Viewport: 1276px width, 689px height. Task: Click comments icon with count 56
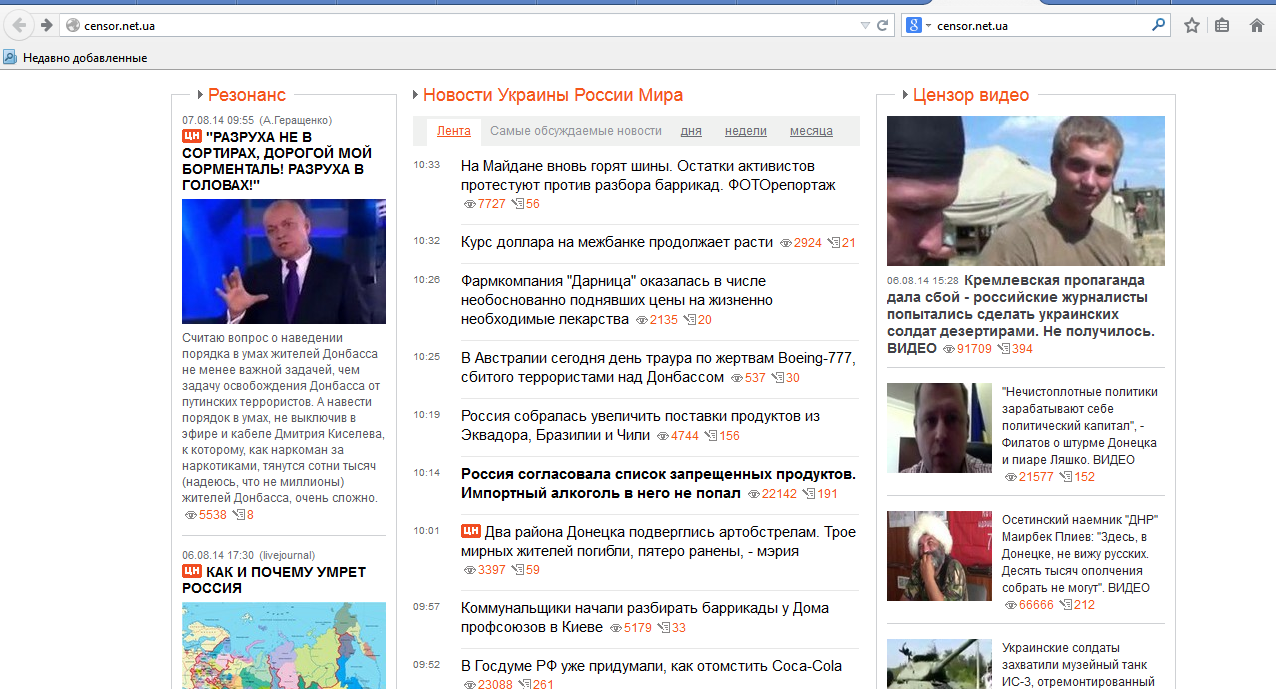coord(517,204)
